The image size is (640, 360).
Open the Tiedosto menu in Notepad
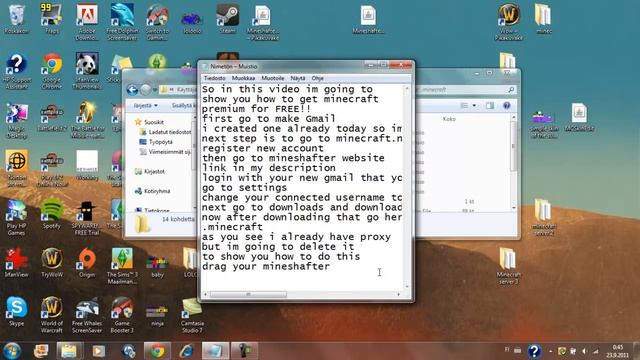tap(215, 78)
